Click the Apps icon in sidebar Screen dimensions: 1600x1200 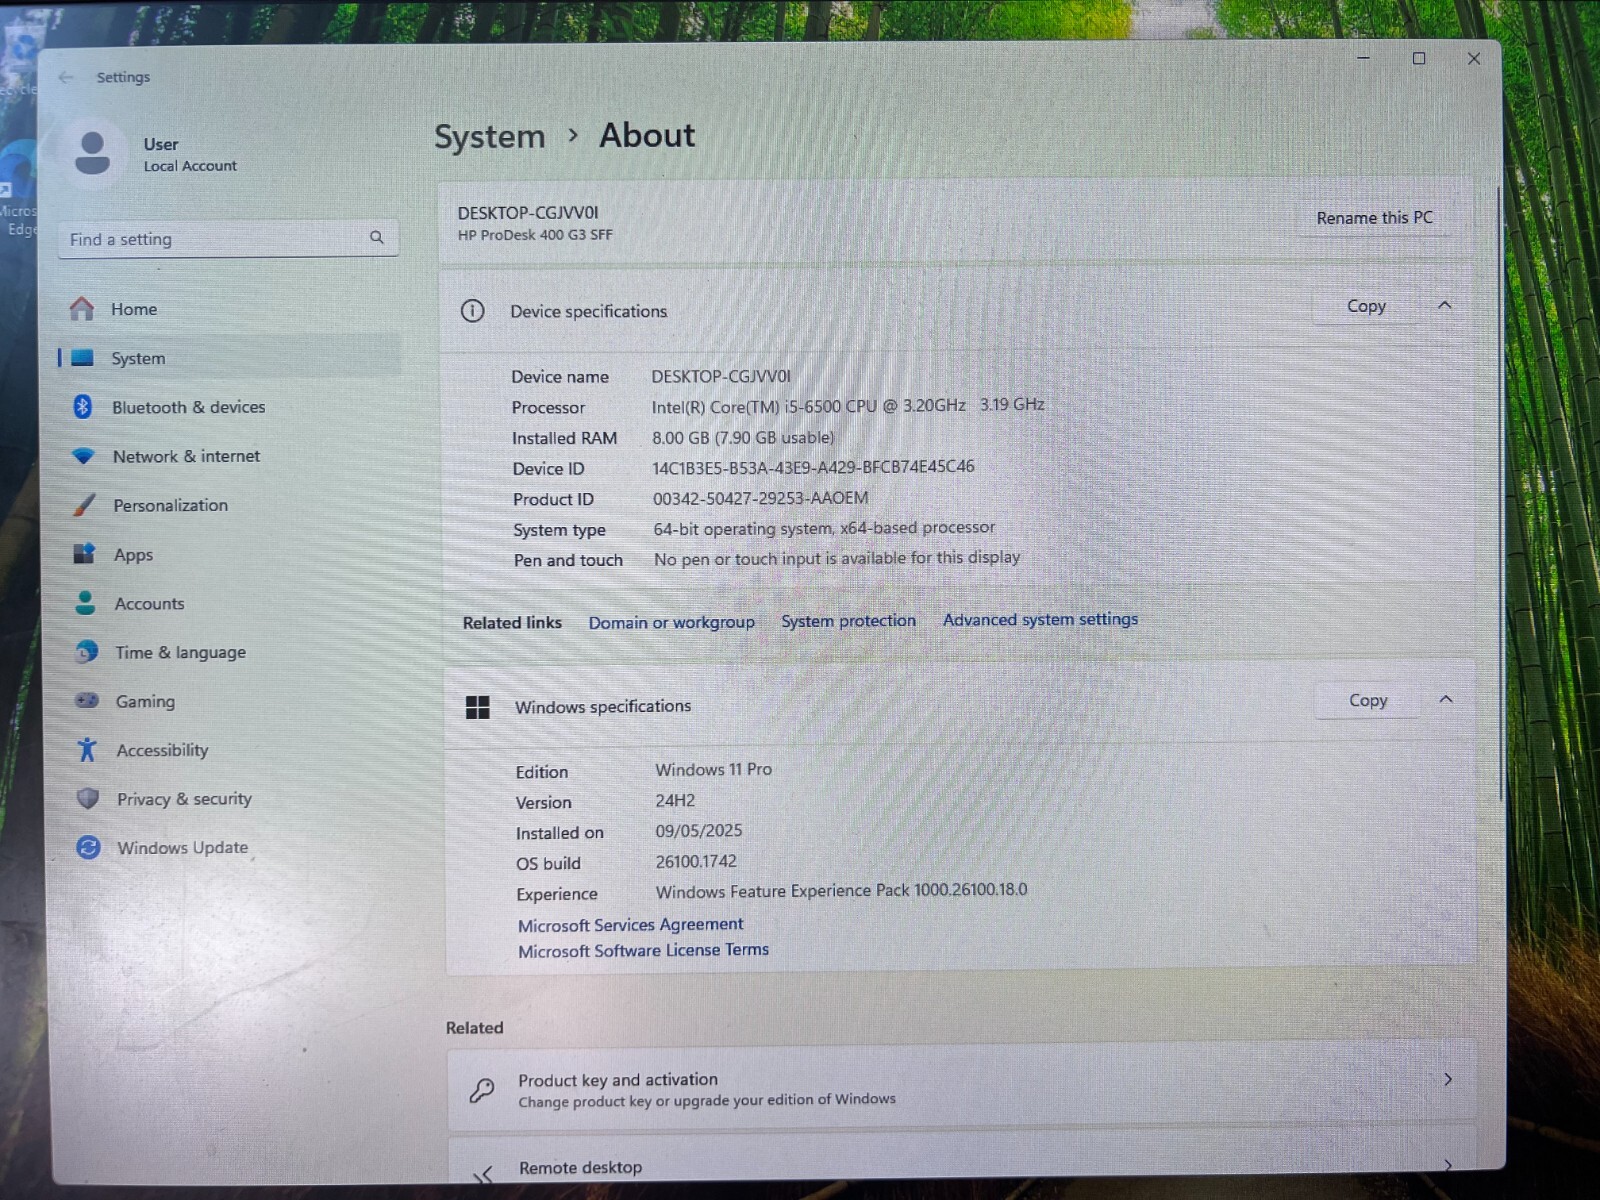84,553
